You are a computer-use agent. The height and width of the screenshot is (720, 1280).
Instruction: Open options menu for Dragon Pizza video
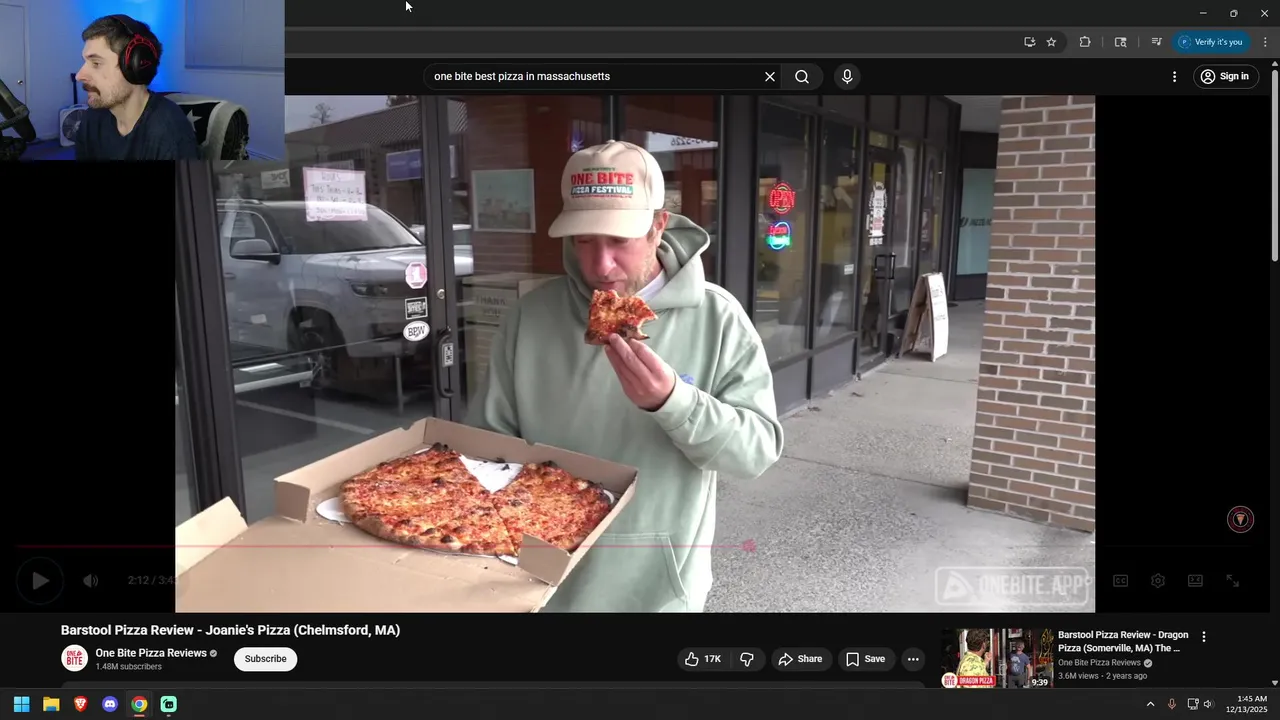coord(1204,637)
